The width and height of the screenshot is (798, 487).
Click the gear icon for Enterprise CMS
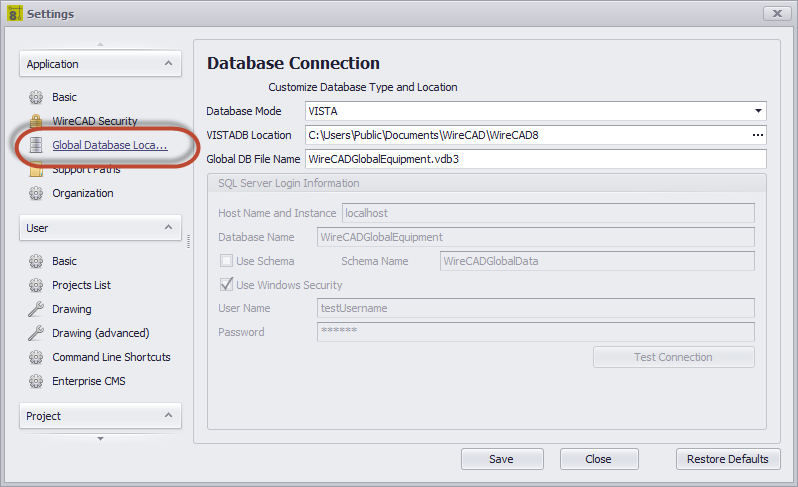(x=36, y=381)
